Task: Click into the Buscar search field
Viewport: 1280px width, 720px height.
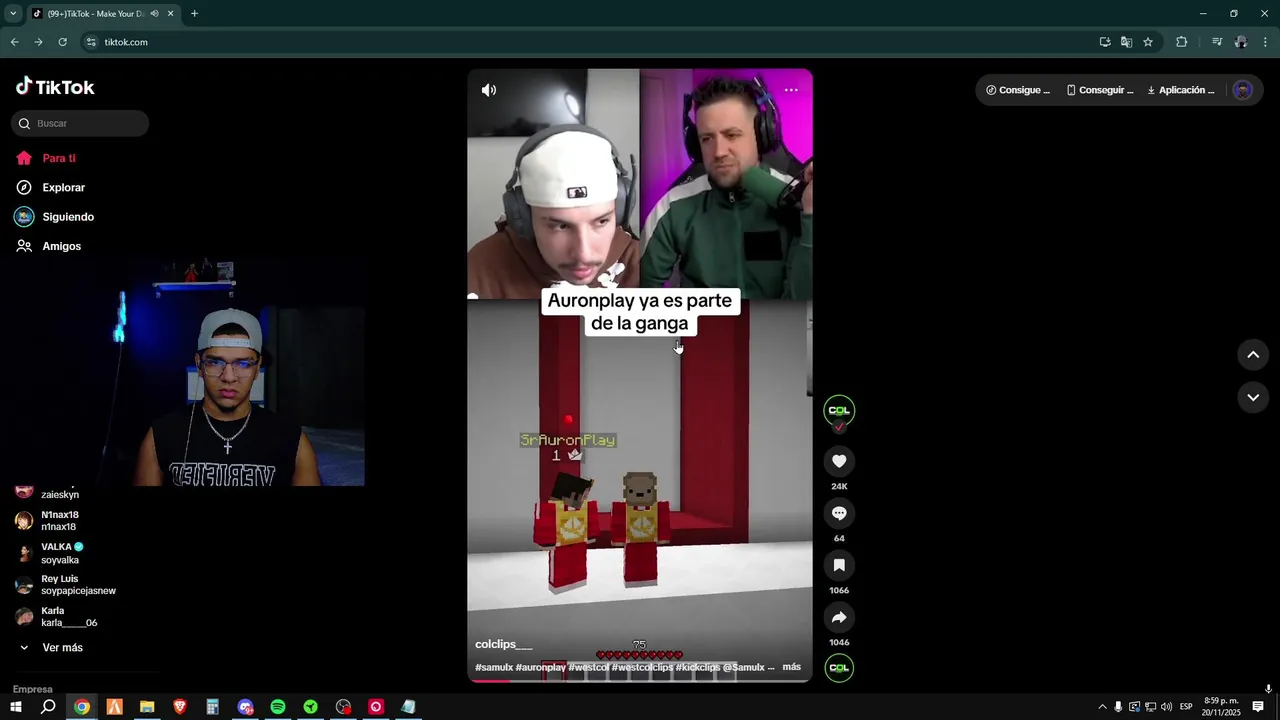Action: 80,123
